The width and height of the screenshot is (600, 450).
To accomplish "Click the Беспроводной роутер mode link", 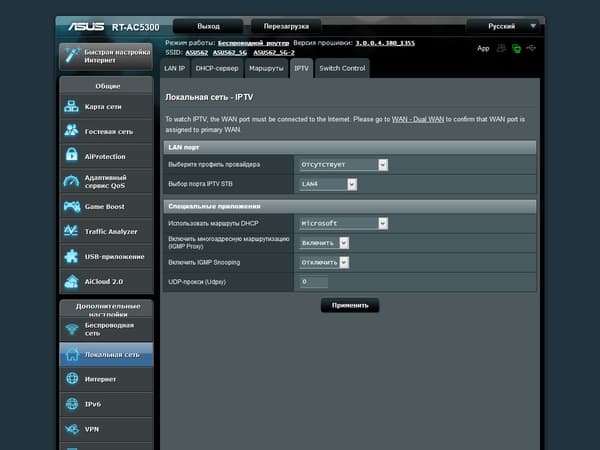I will click(253, 43).
